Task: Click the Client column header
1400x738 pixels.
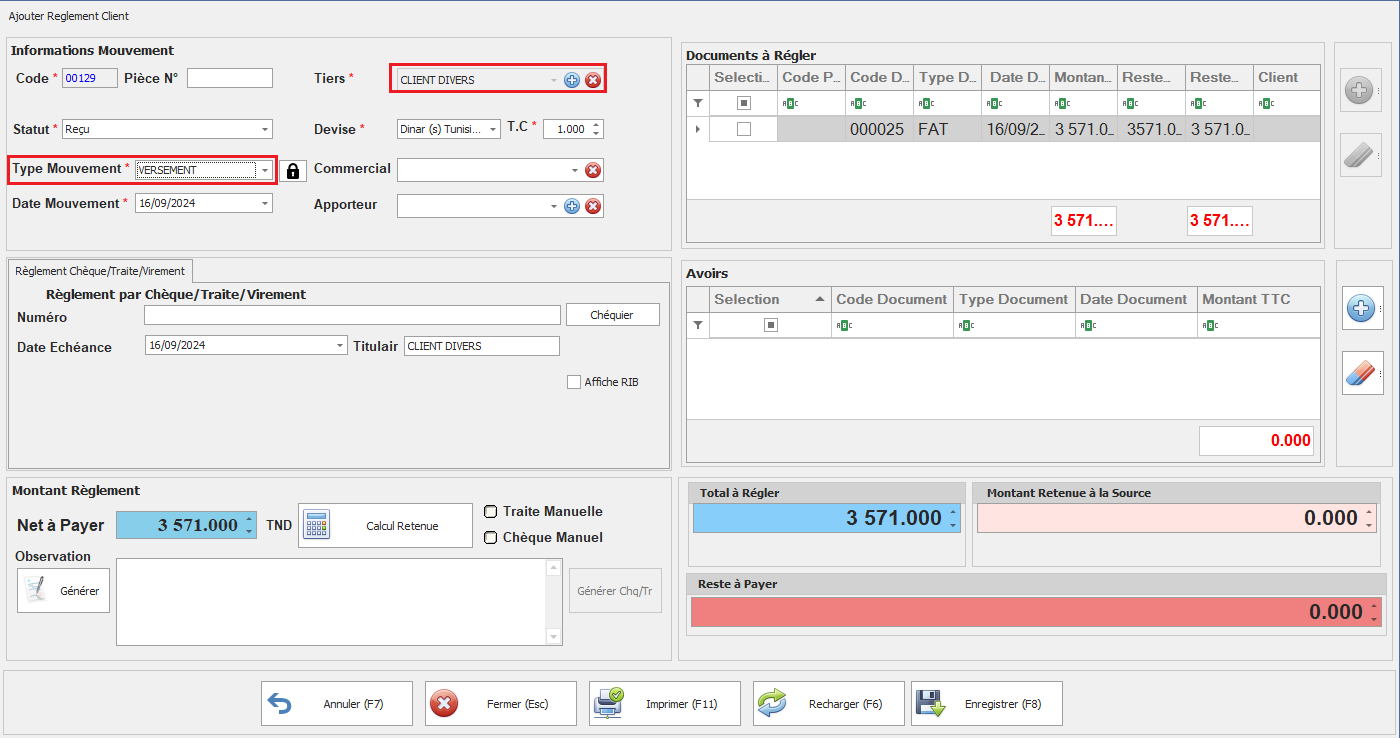Action: click(1287, 77)
